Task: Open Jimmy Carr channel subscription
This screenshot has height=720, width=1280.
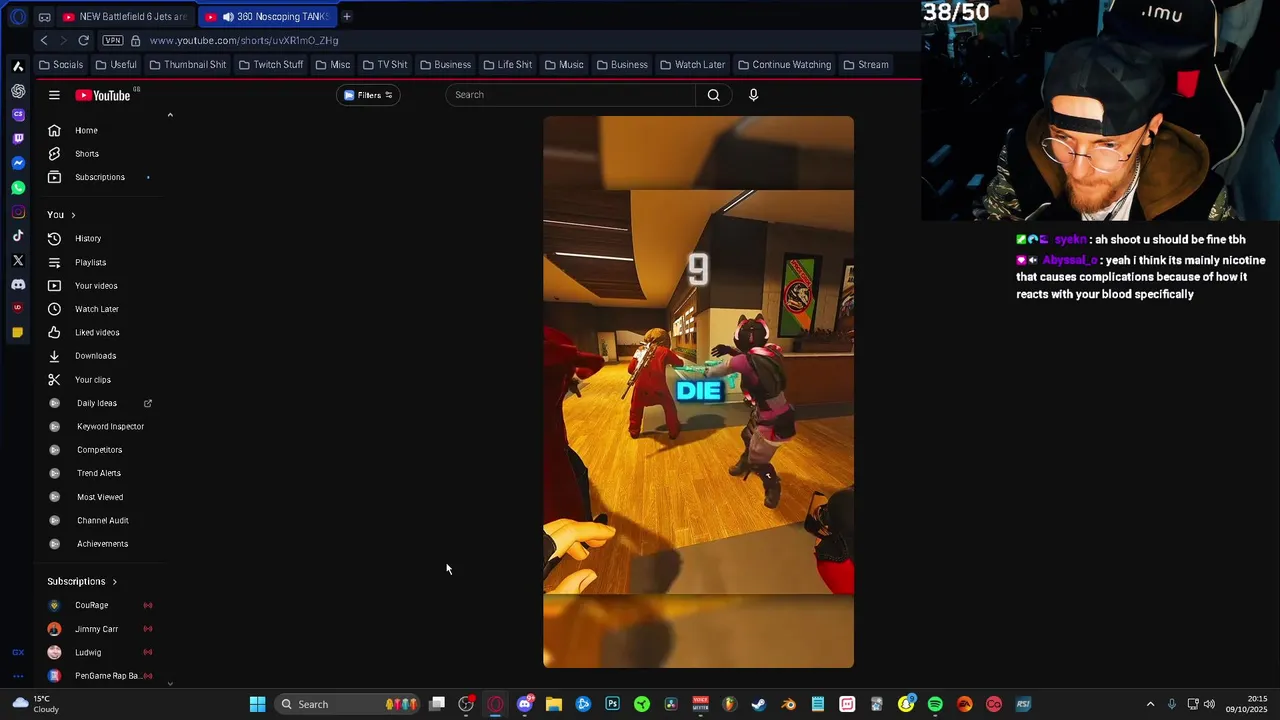Action: [x=96, y=629]
